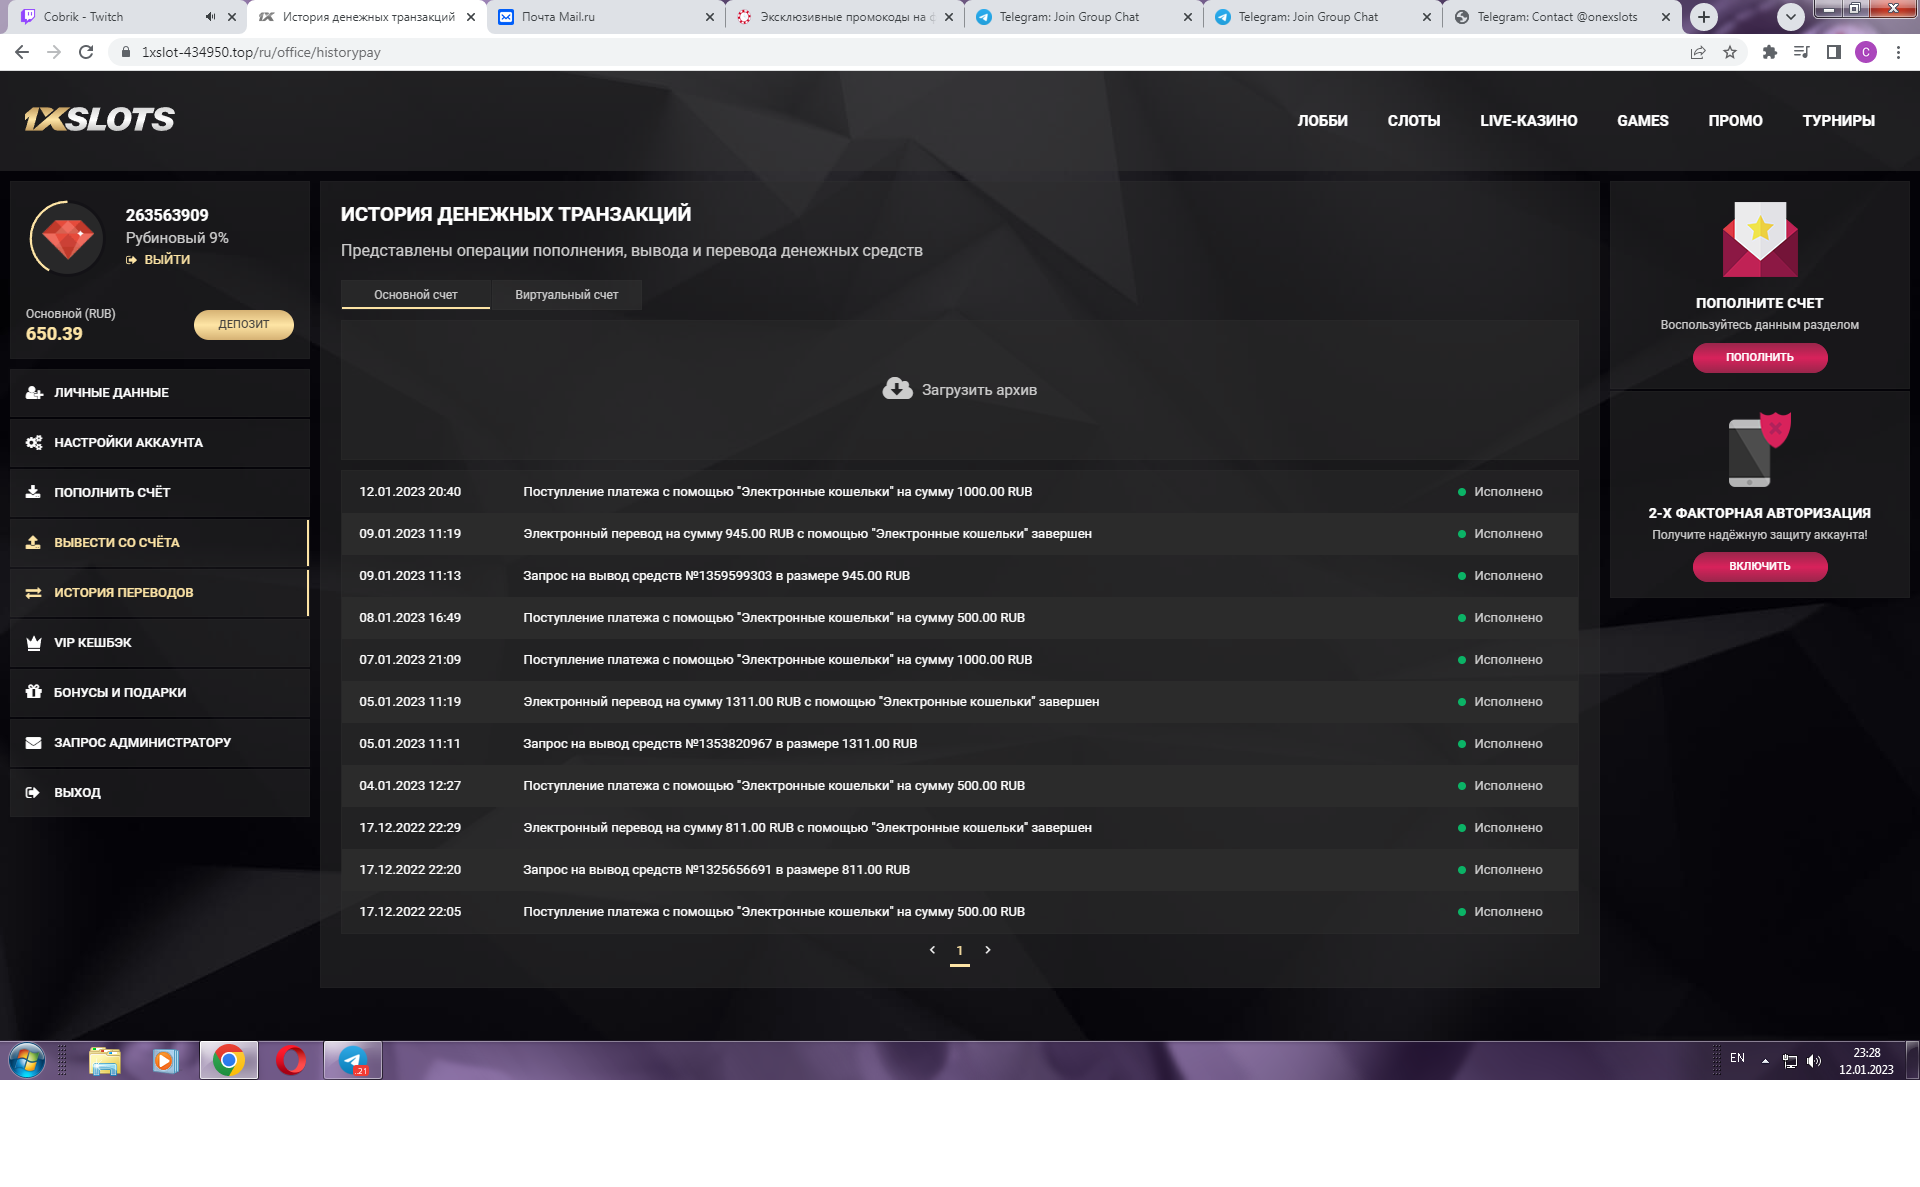Click the ruby gem level avatar

tap(67, 238)
